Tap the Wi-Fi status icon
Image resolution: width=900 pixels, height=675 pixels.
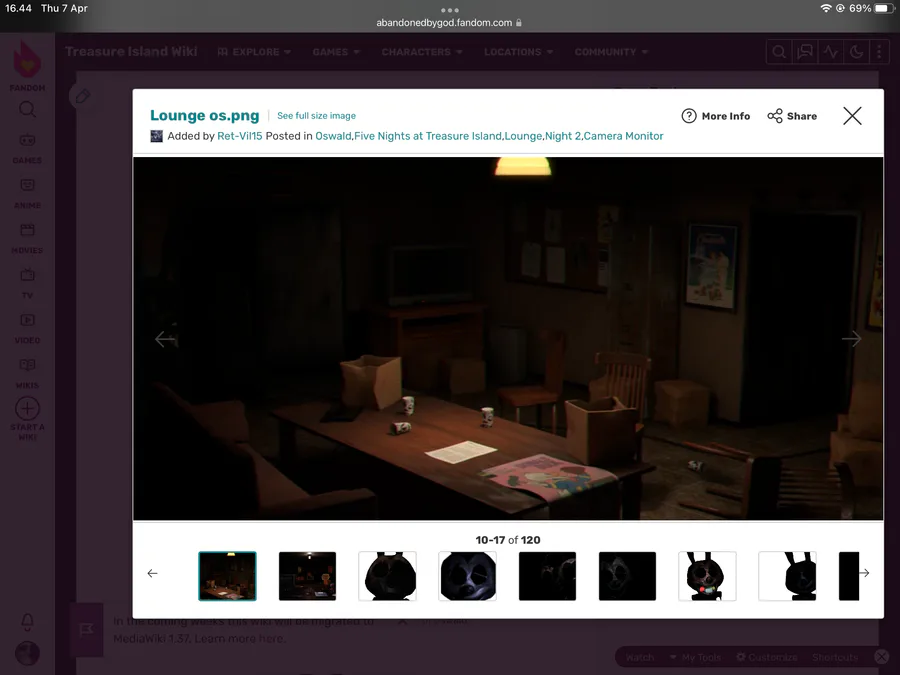point(826,8)
